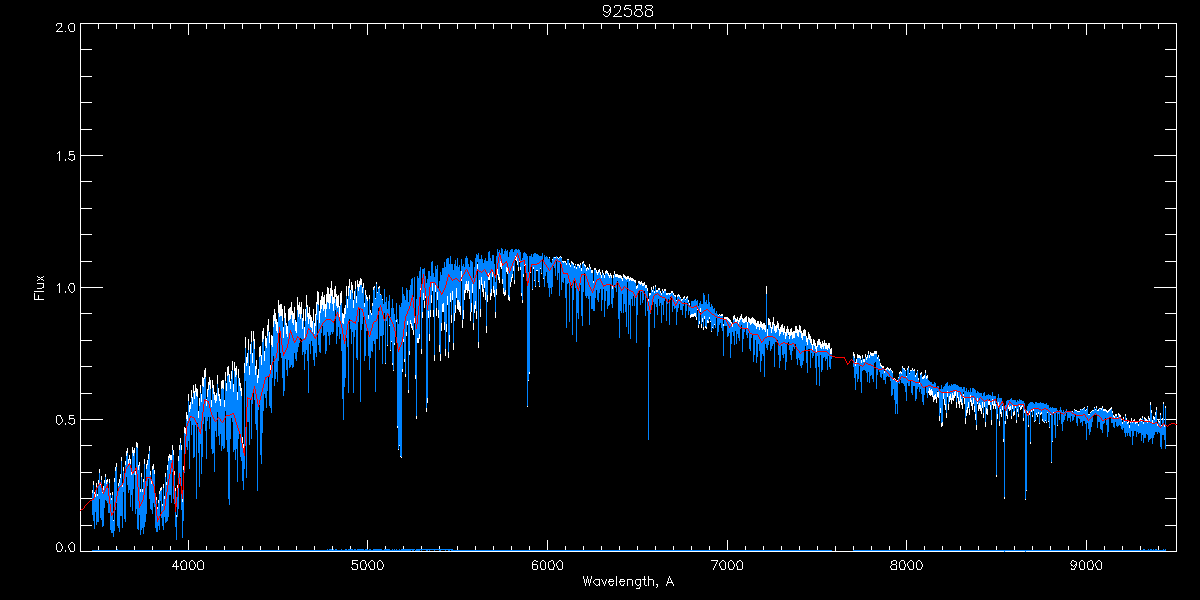The width and height of the screenshot is (1200, 600).
Task: Click the 6000 x-axis tick label
Action: click(x=547, y=566)
